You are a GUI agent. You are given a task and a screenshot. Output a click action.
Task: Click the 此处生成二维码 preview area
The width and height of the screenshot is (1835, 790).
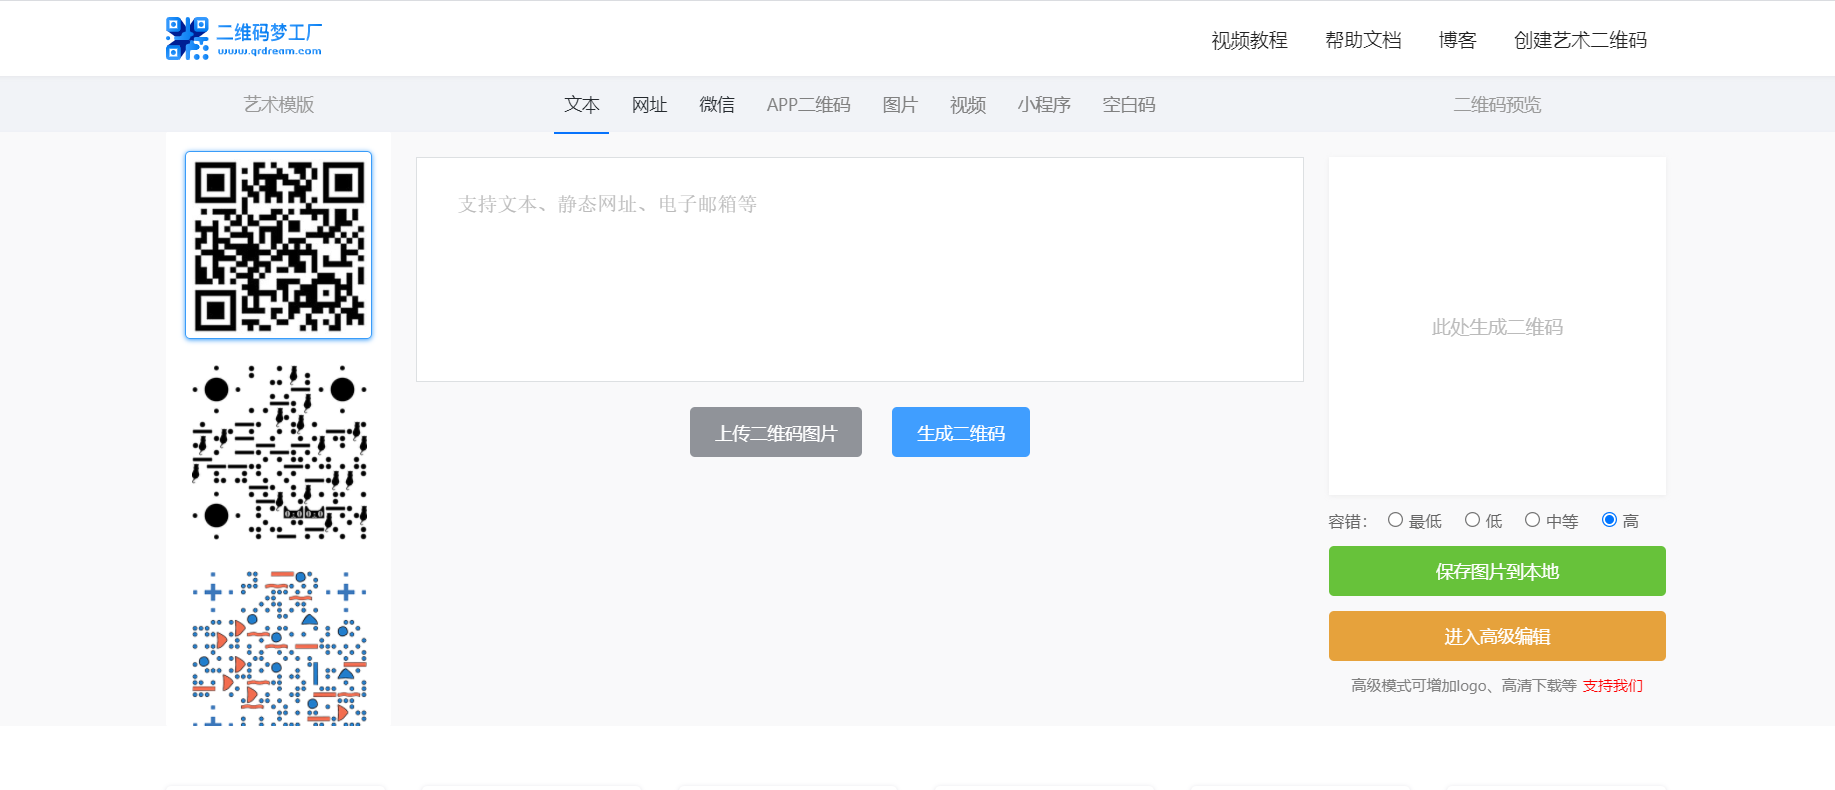tap(1497, 326)
